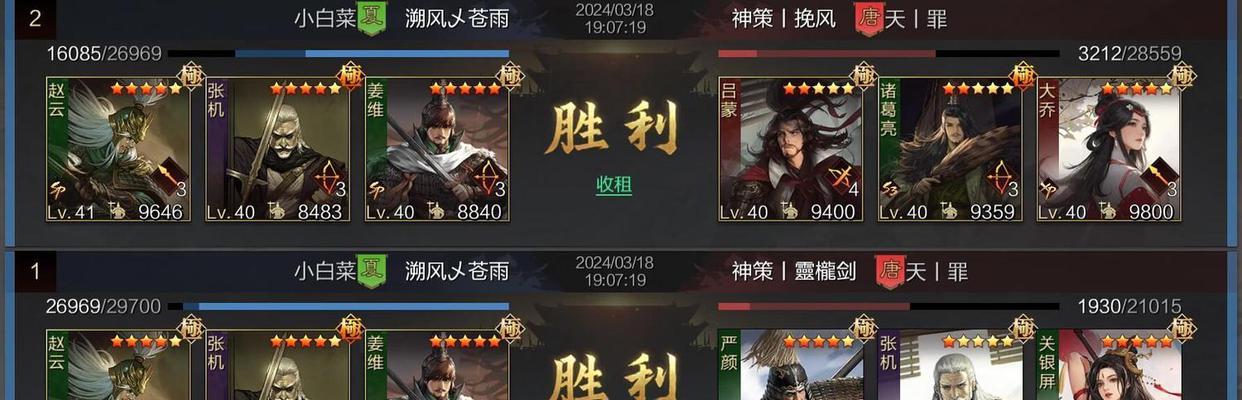Viewport: 1242px width, 400px height.
Task: View the Da Qiao enemy hero card
Action: [x=1109, y=149]
